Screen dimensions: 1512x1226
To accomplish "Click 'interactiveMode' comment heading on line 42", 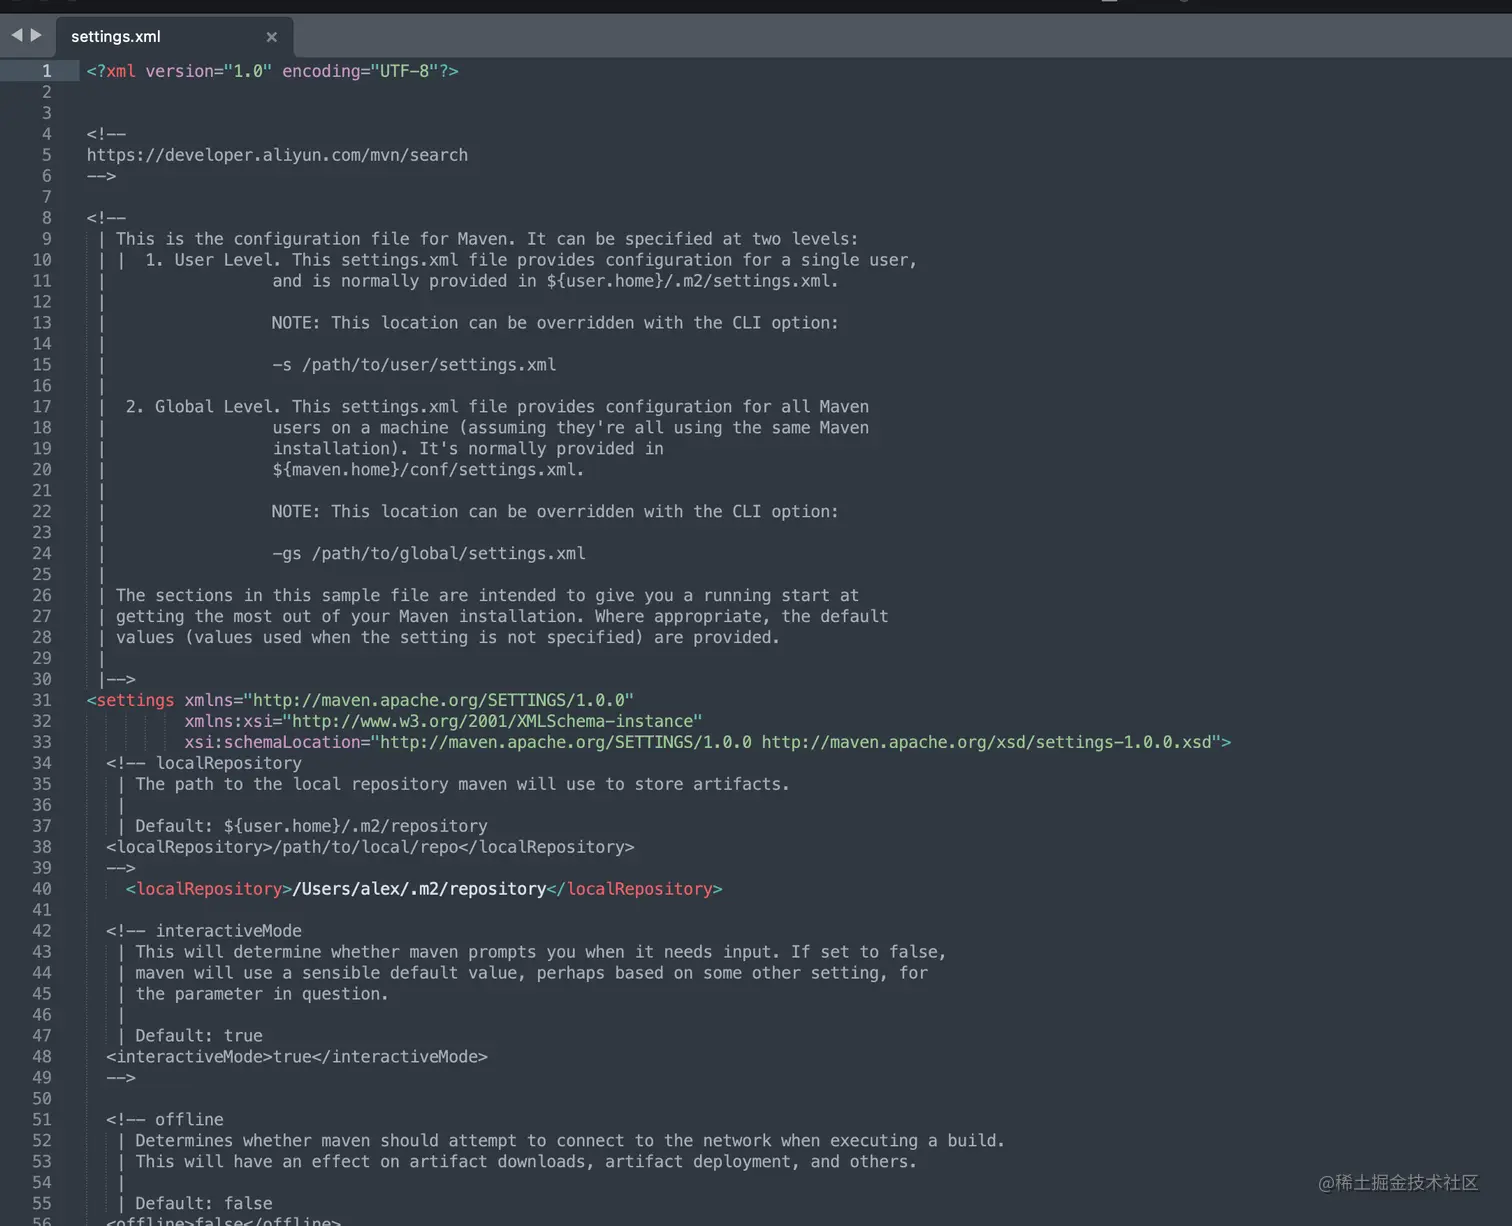I will coord(228,931).
